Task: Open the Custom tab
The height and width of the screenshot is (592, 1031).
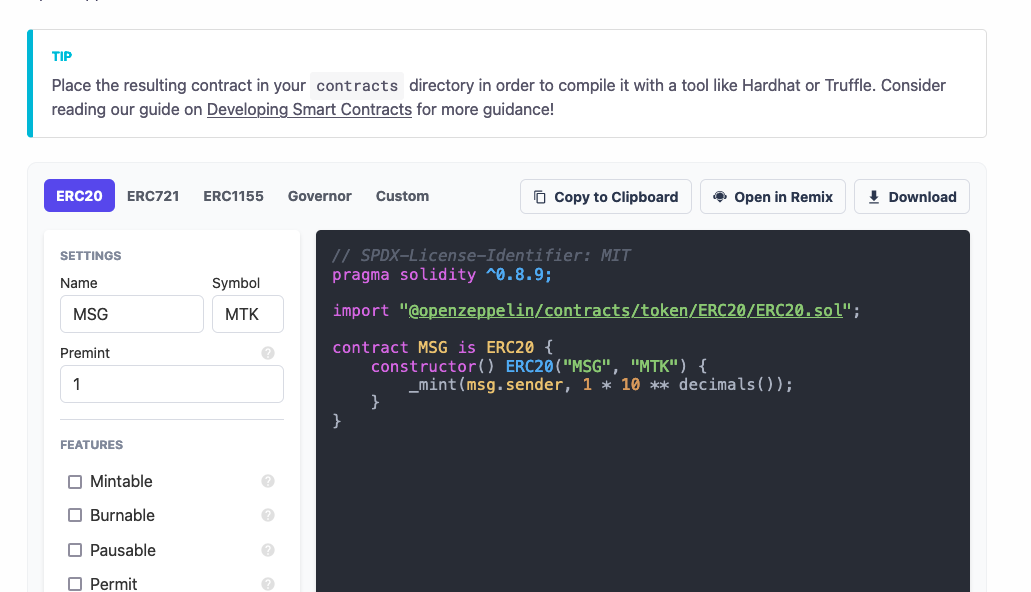Action: tap(402, 195)
